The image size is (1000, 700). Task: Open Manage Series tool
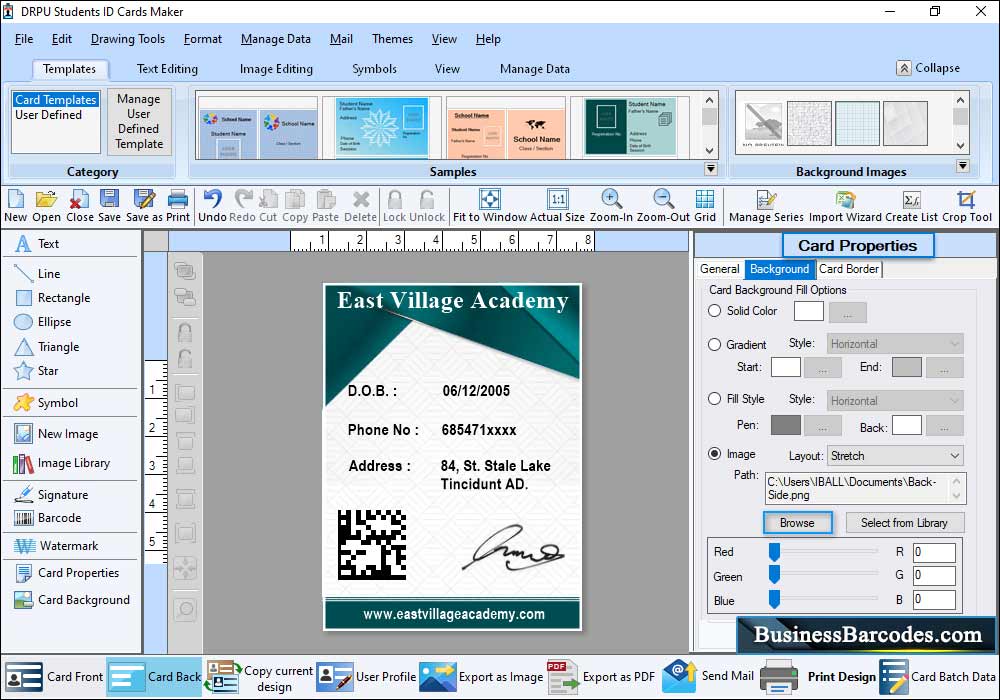click(x=766, y=205)
